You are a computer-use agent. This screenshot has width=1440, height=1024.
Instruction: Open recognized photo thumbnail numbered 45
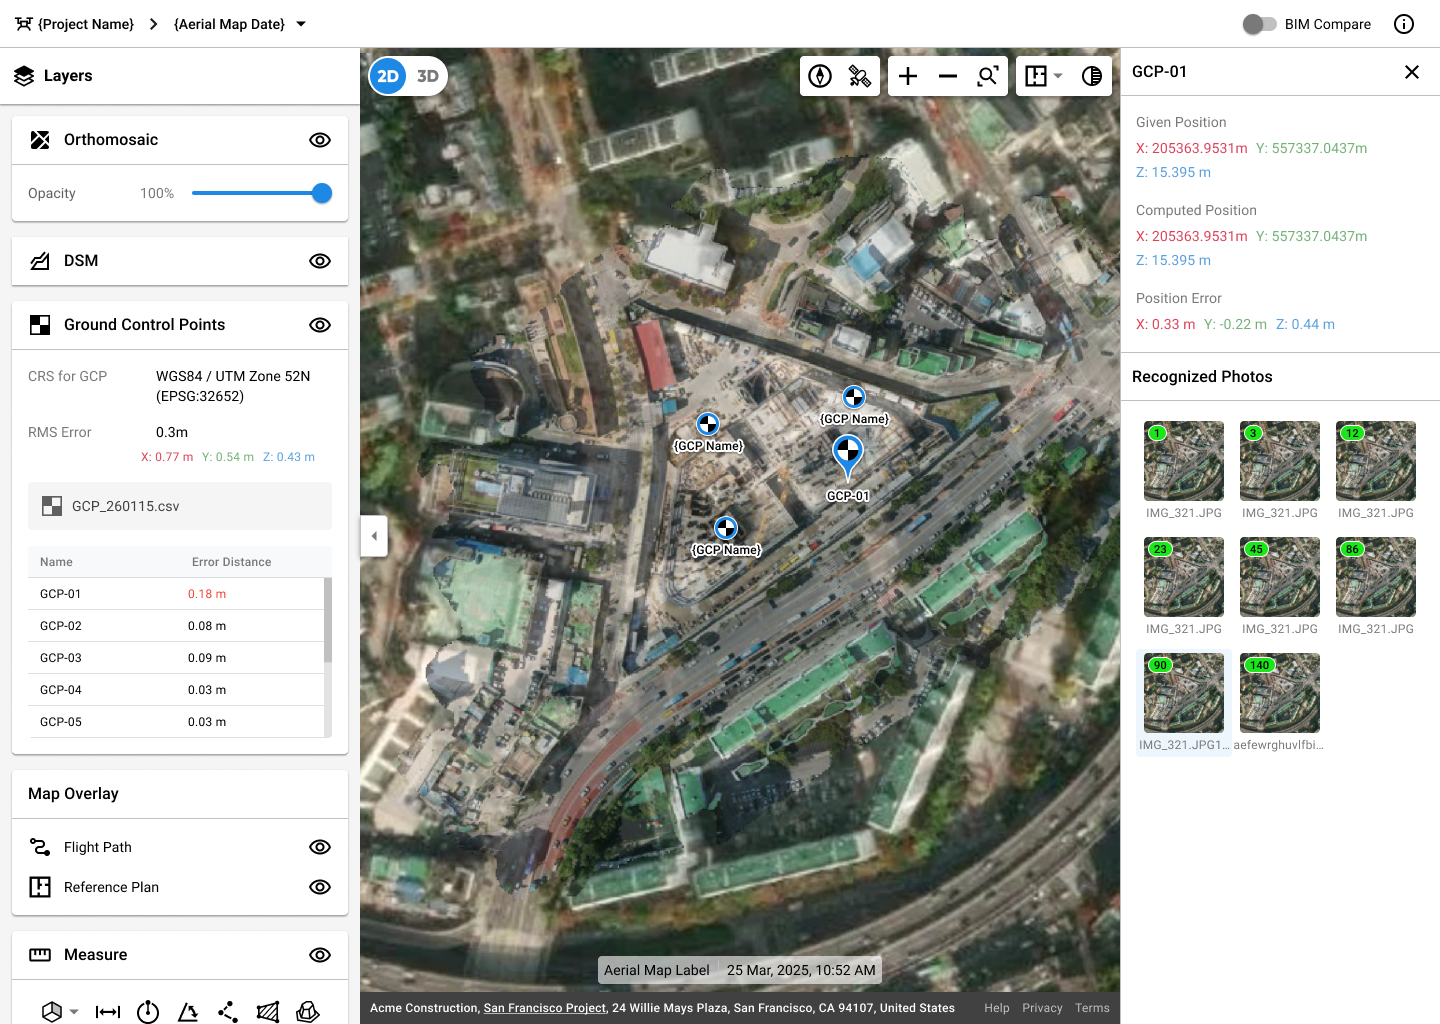tap(1280, 577)
